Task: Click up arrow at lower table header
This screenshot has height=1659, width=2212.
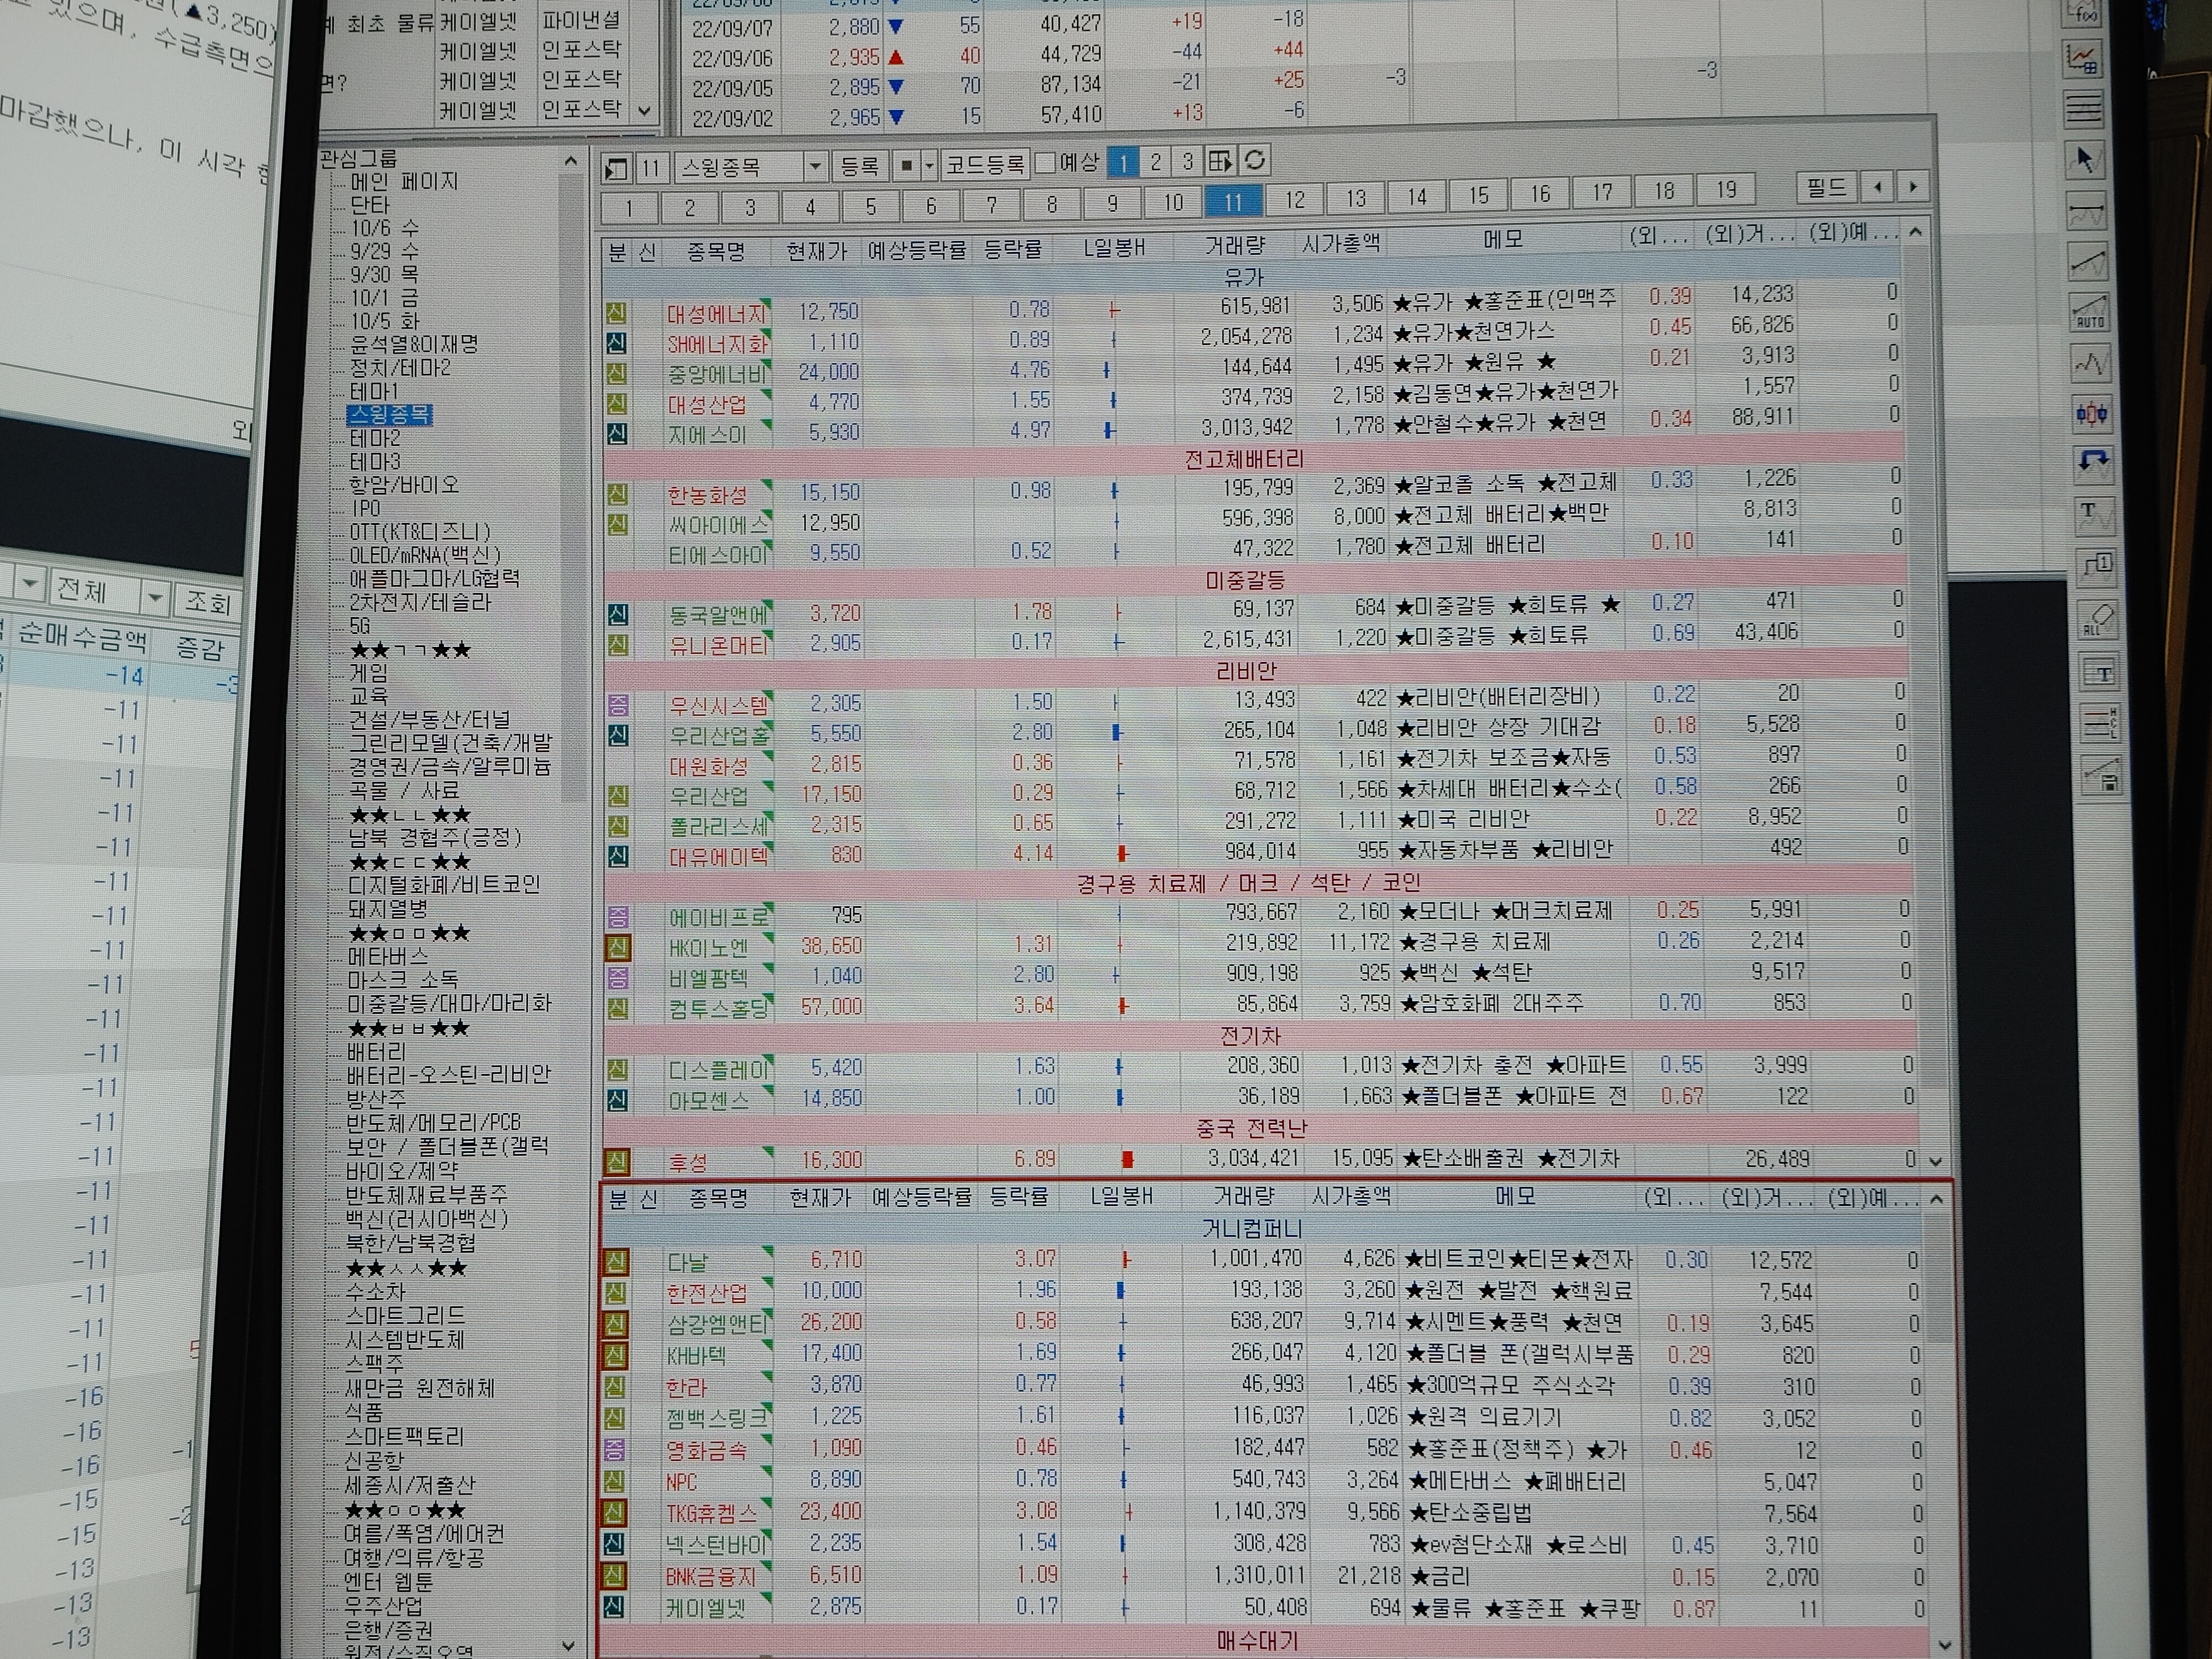Action: click(x=1936, y=1198)
